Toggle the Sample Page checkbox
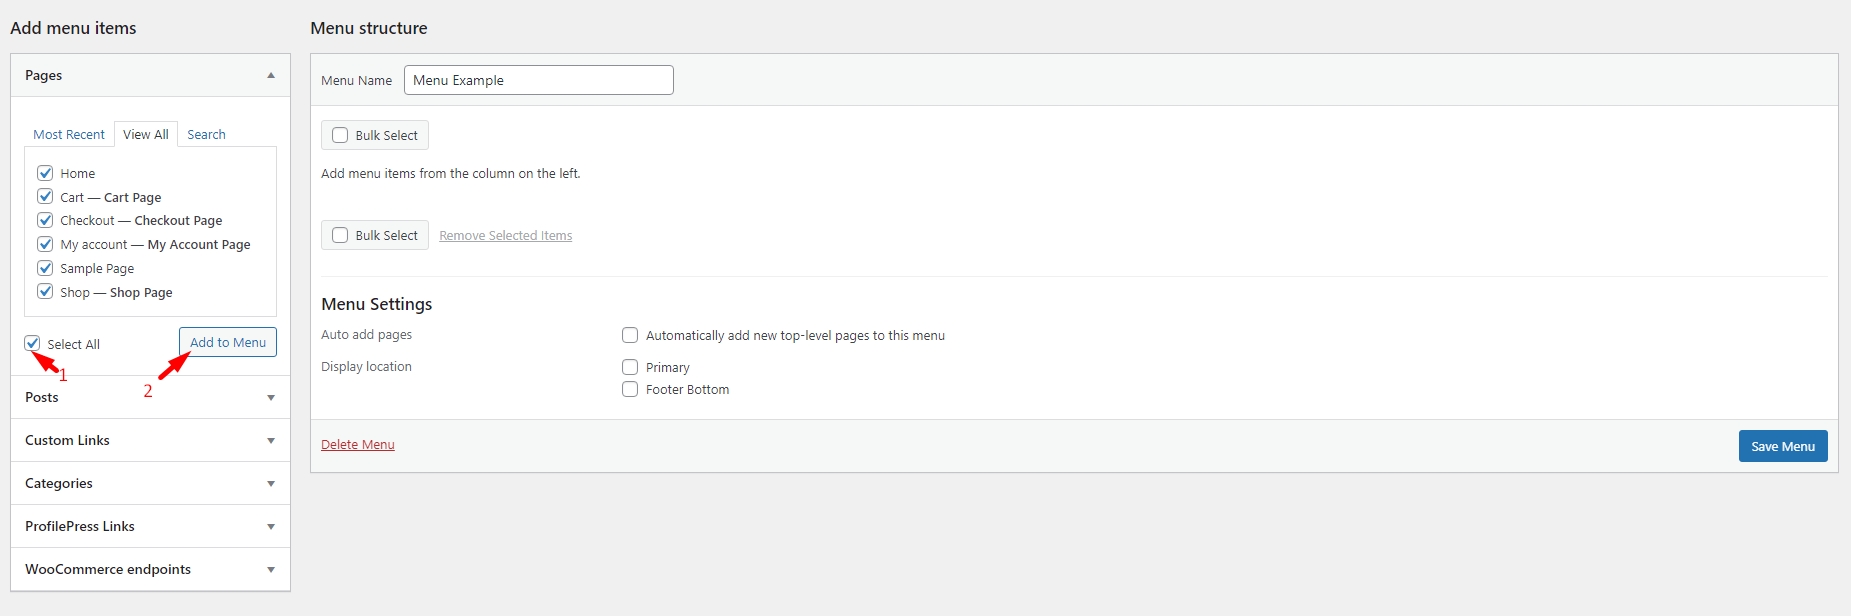 pyautogui.click(x=45, y=268)
